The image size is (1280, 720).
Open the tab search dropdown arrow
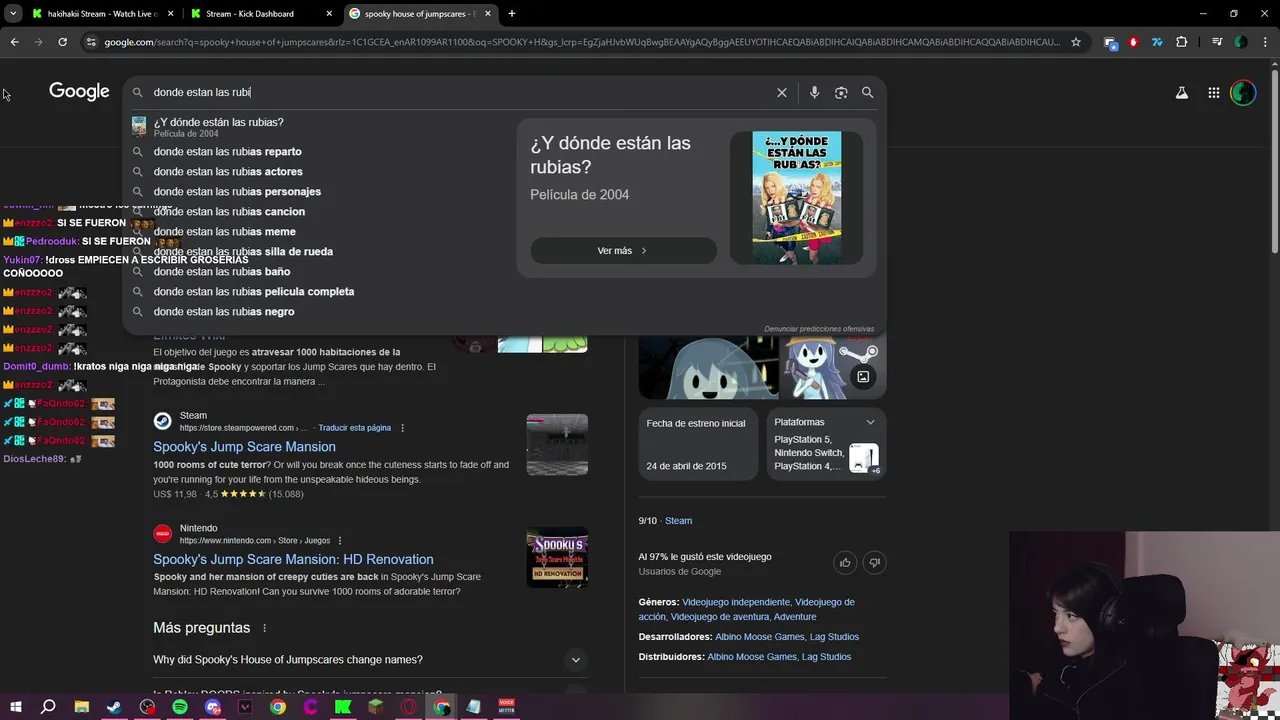13,14
